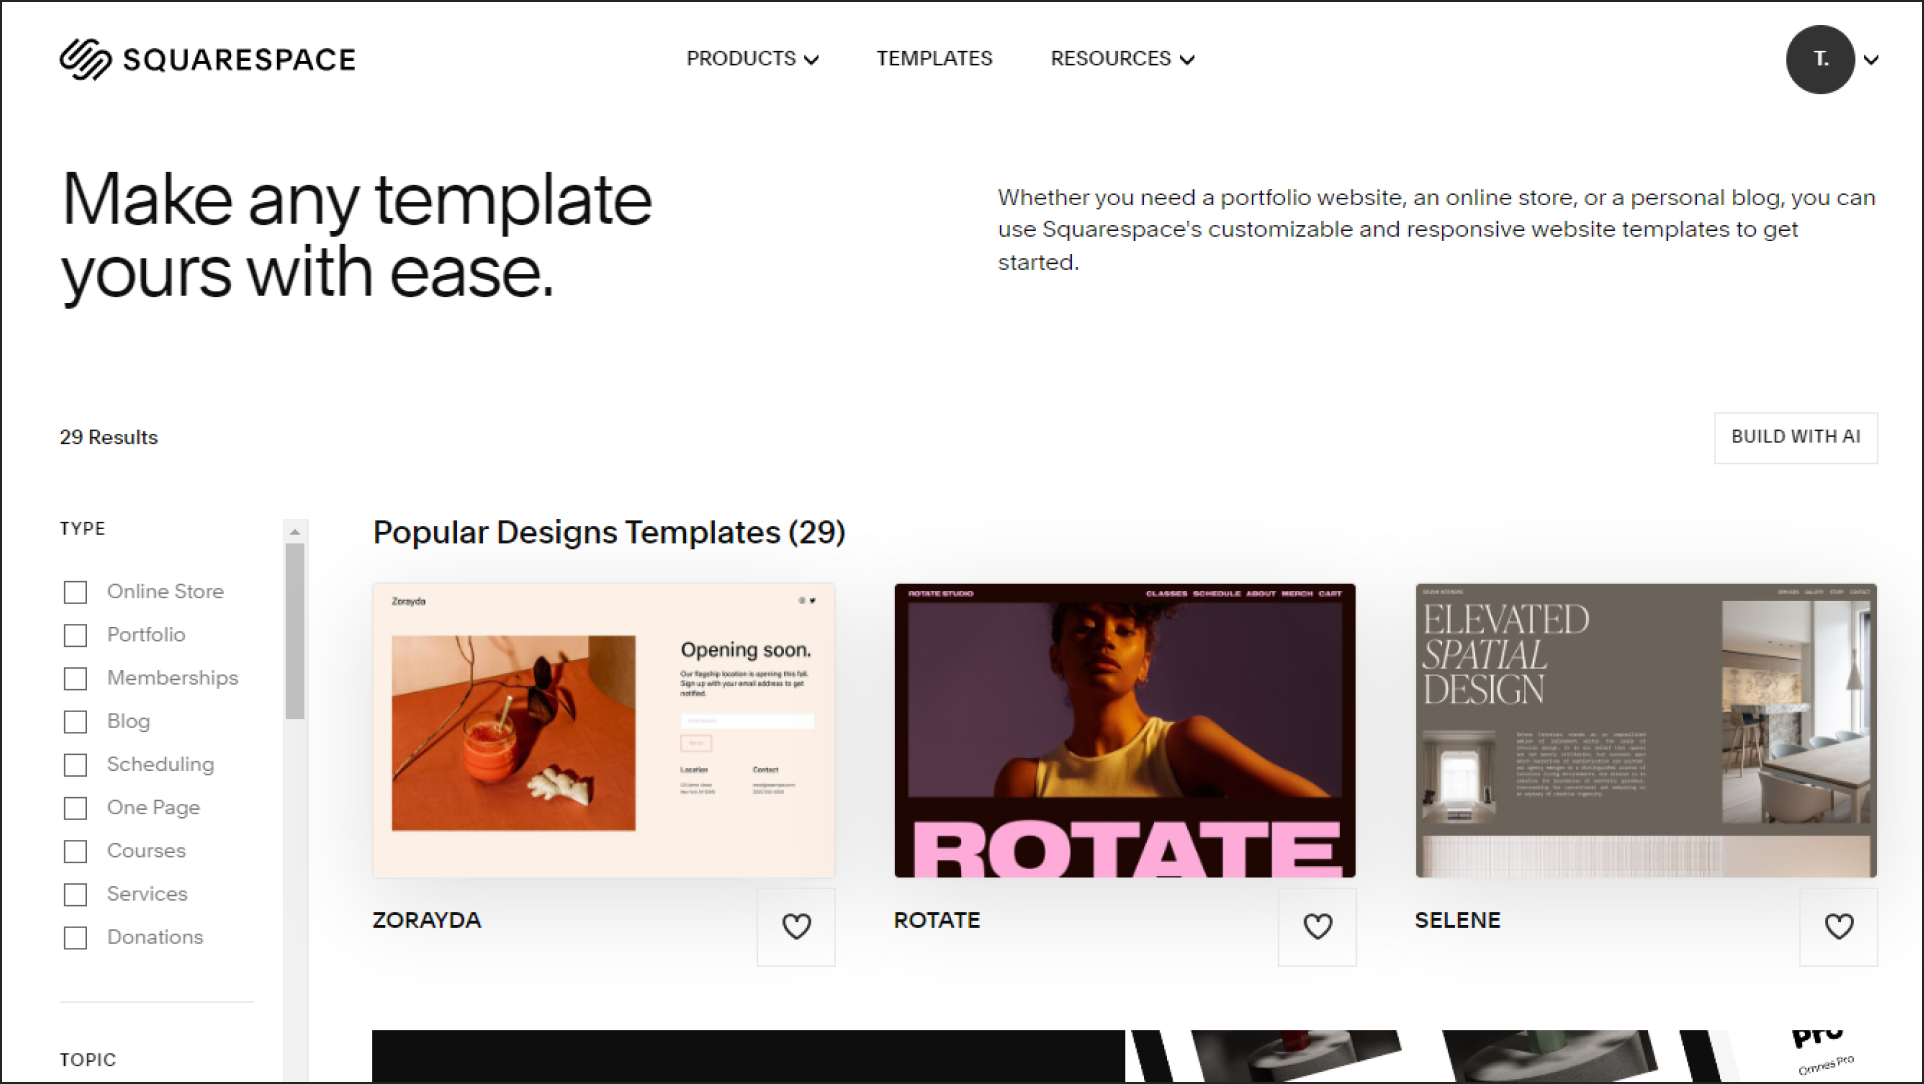Check the Online Store type filter

point(75,592)
